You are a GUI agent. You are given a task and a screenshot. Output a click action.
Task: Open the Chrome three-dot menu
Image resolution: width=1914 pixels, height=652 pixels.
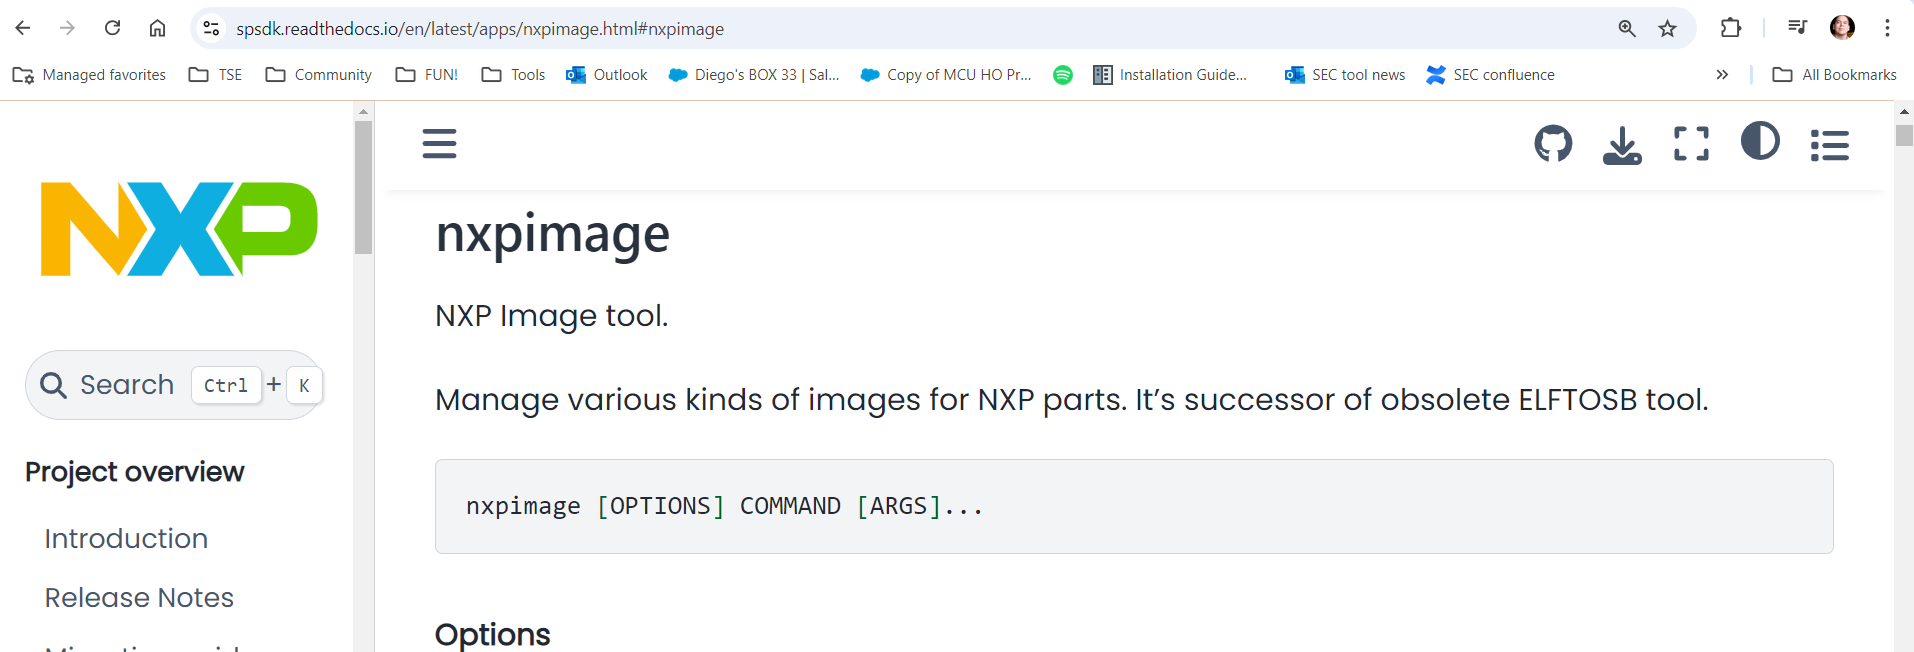(1887, 28)
